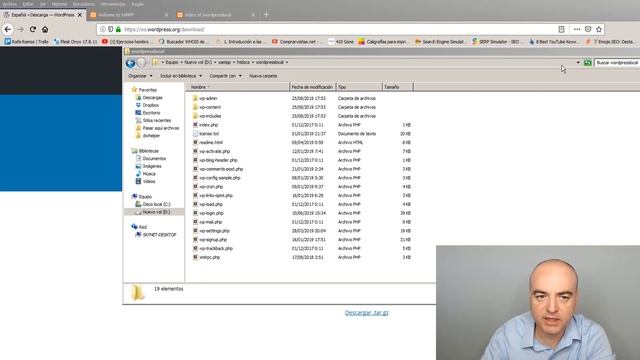Click Explorer forward navigation arrow
Viewport: 640px width, 360px height.
tap(141, 63)
